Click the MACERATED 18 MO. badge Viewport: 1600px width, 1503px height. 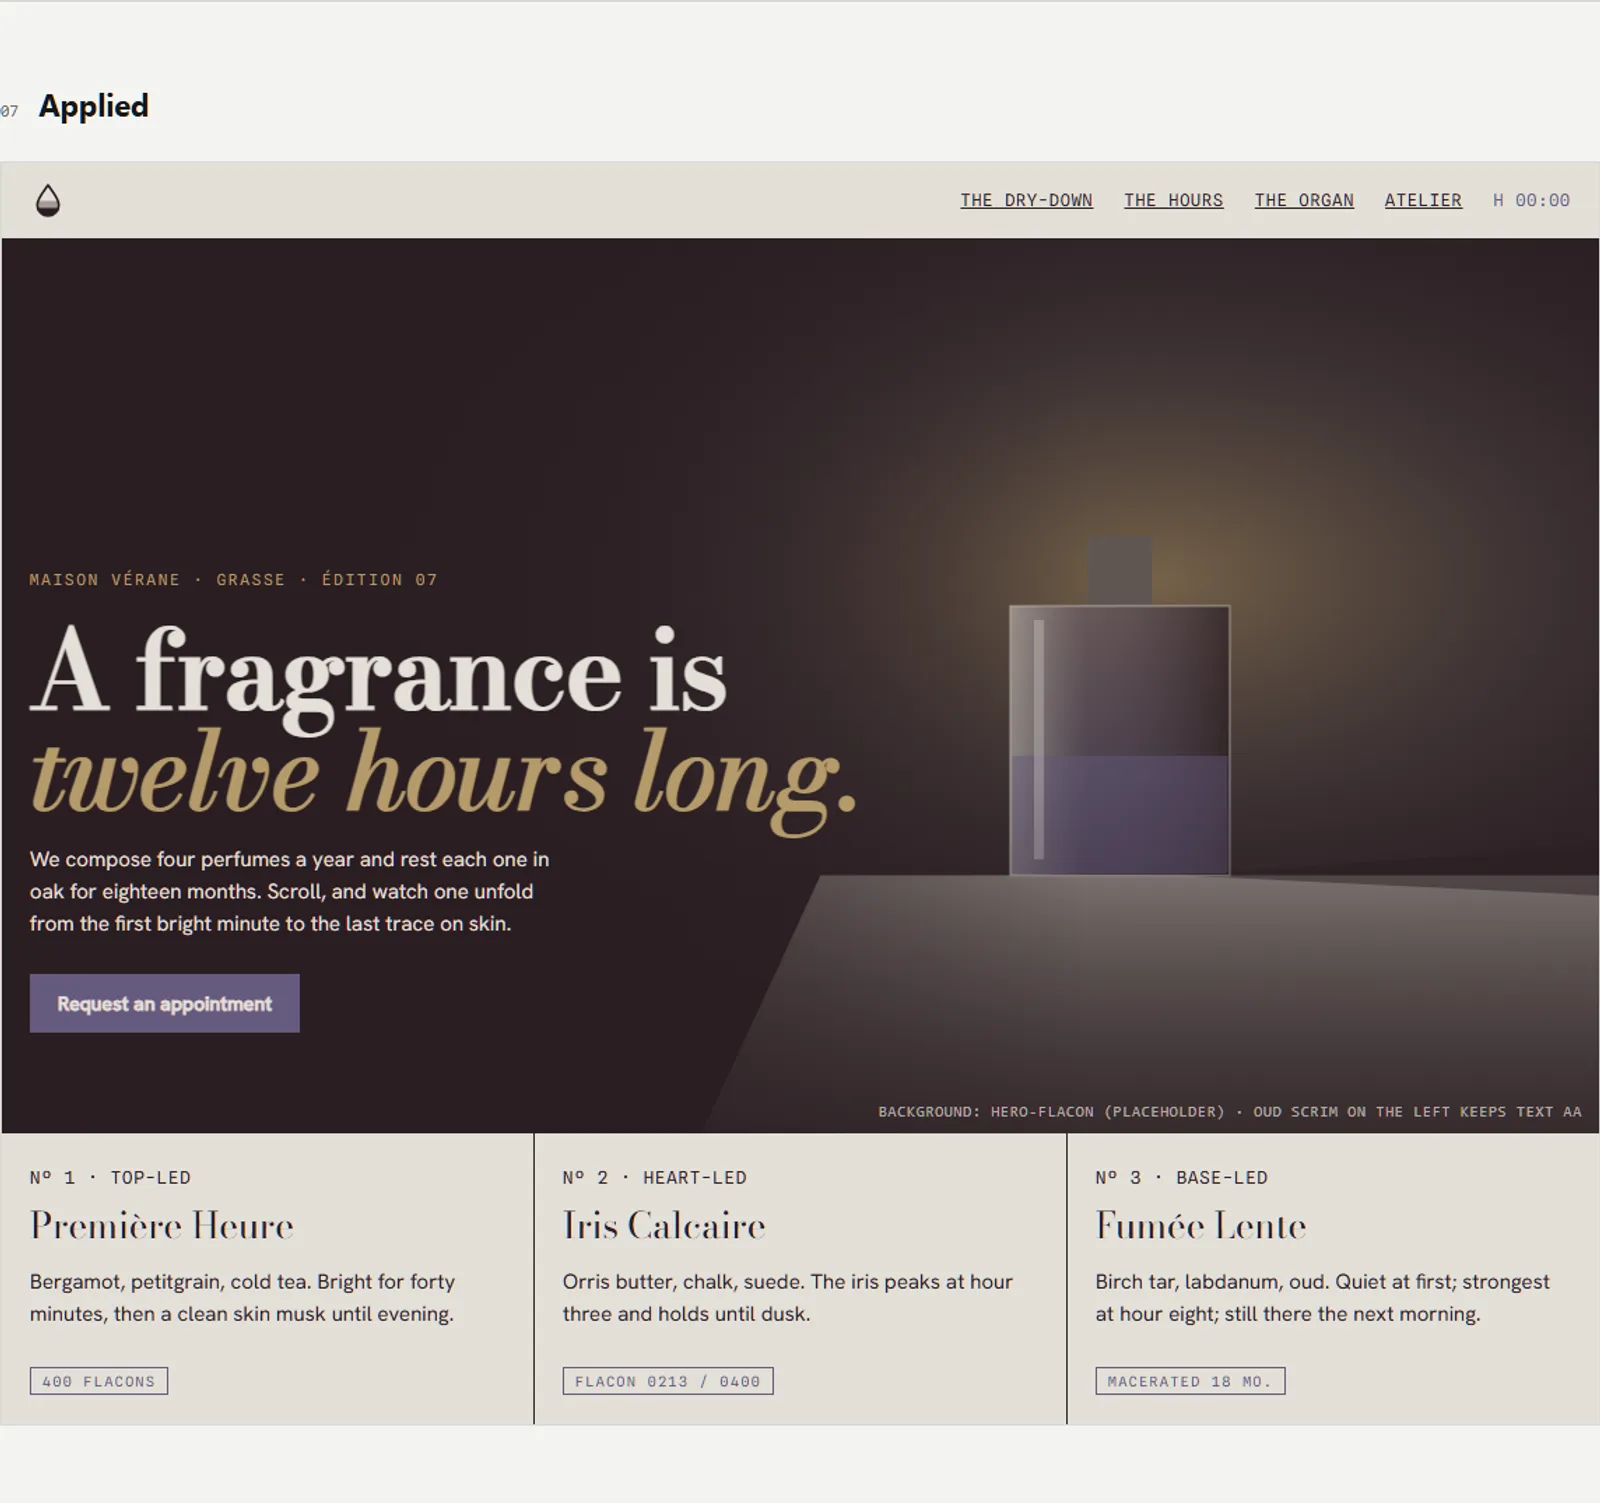(1190, 1381)
